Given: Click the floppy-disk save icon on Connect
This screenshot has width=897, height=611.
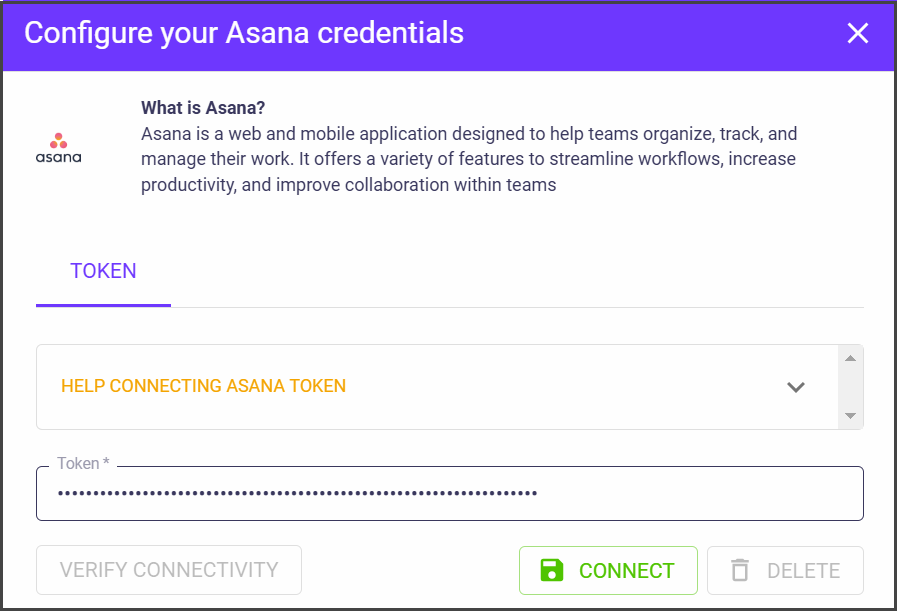Looking at the screenshot, I should [x=552, y=570].
